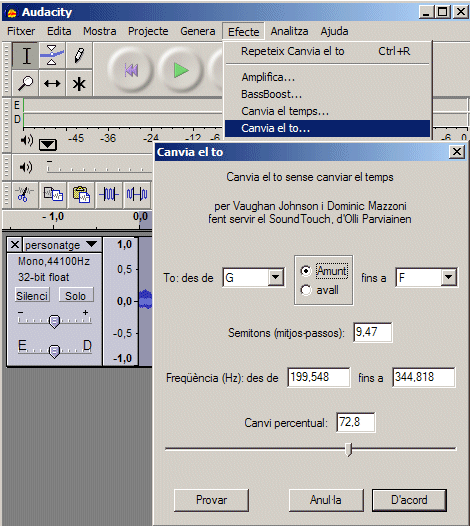Screen dimensions: 470x526
Task: Open the Projecte menu
Action: (148, 31)
